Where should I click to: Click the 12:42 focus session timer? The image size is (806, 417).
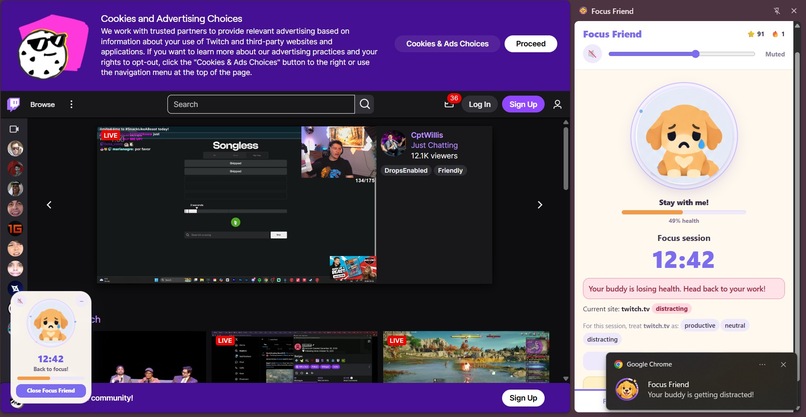(x=684, y=260)
